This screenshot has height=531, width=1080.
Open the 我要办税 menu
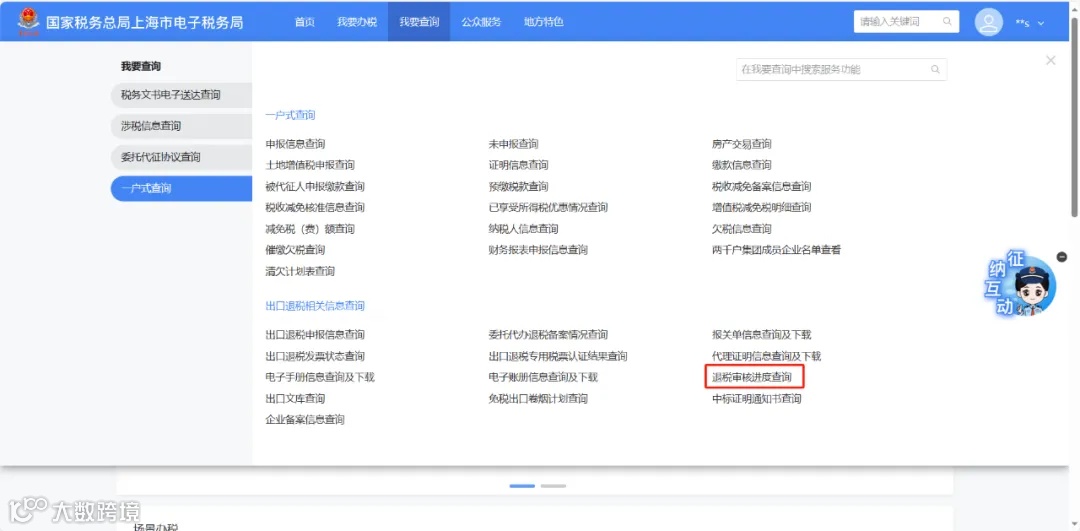(357, 21)
